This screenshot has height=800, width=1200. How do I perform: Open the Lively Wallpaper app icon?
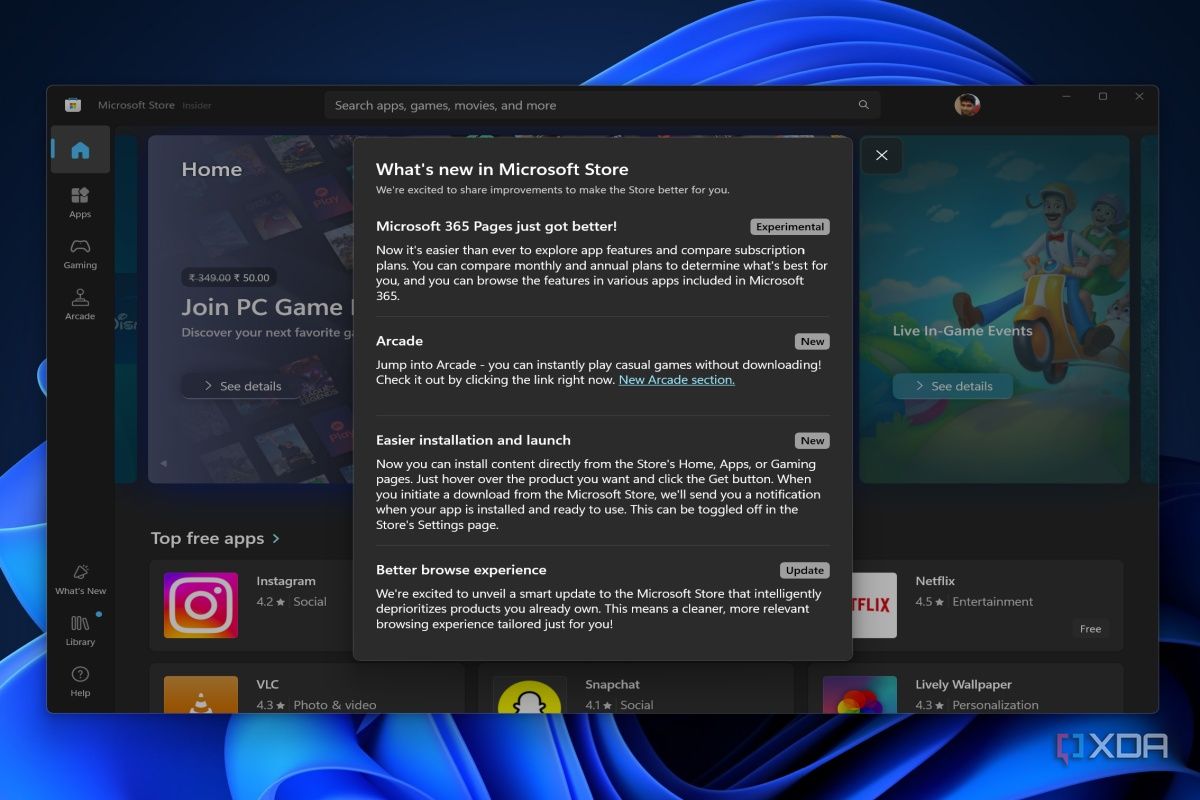pos(859,694)
